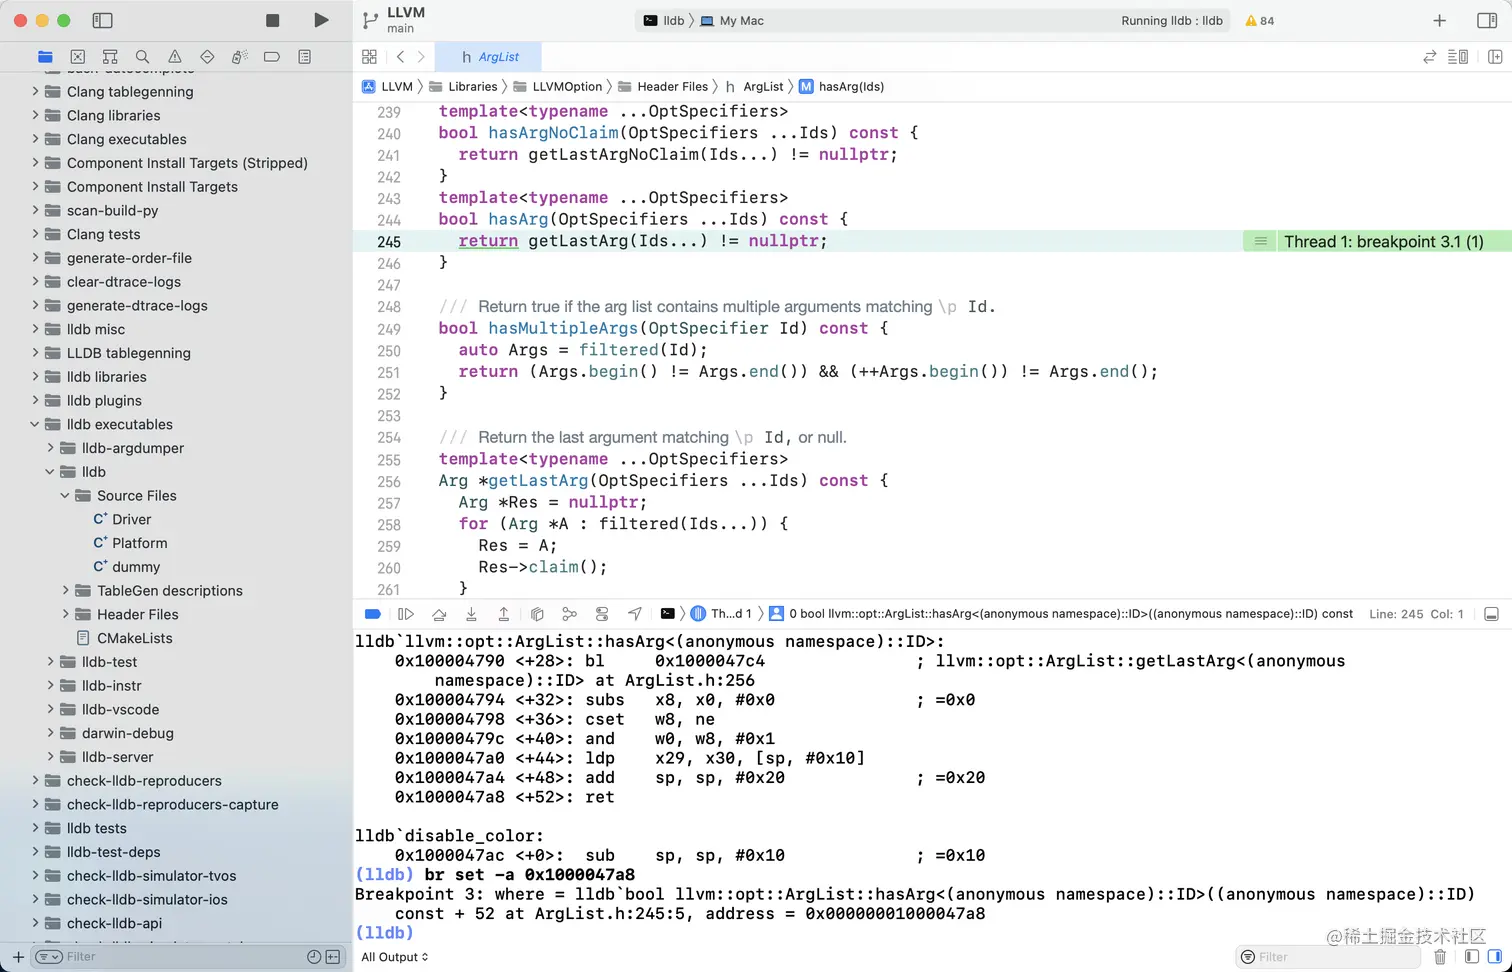
Task: Expand the Clang tablegenning group
Action: pyautogui.click(x=35, y=91)
